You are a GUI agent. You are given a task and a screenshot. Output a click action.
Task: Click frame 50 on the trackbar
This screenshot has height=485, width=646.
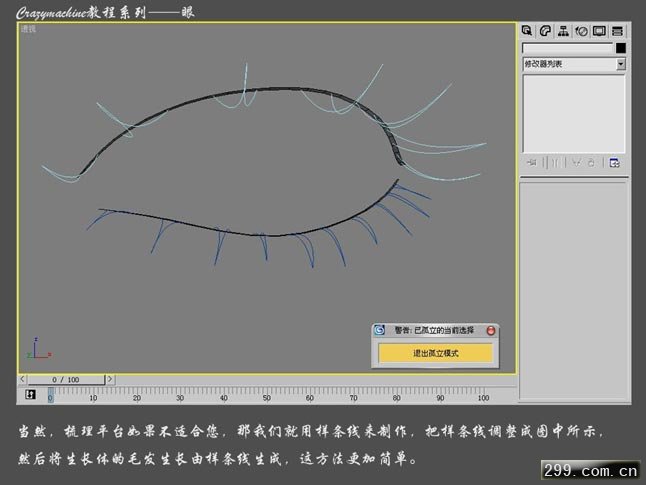click(267, 398)
